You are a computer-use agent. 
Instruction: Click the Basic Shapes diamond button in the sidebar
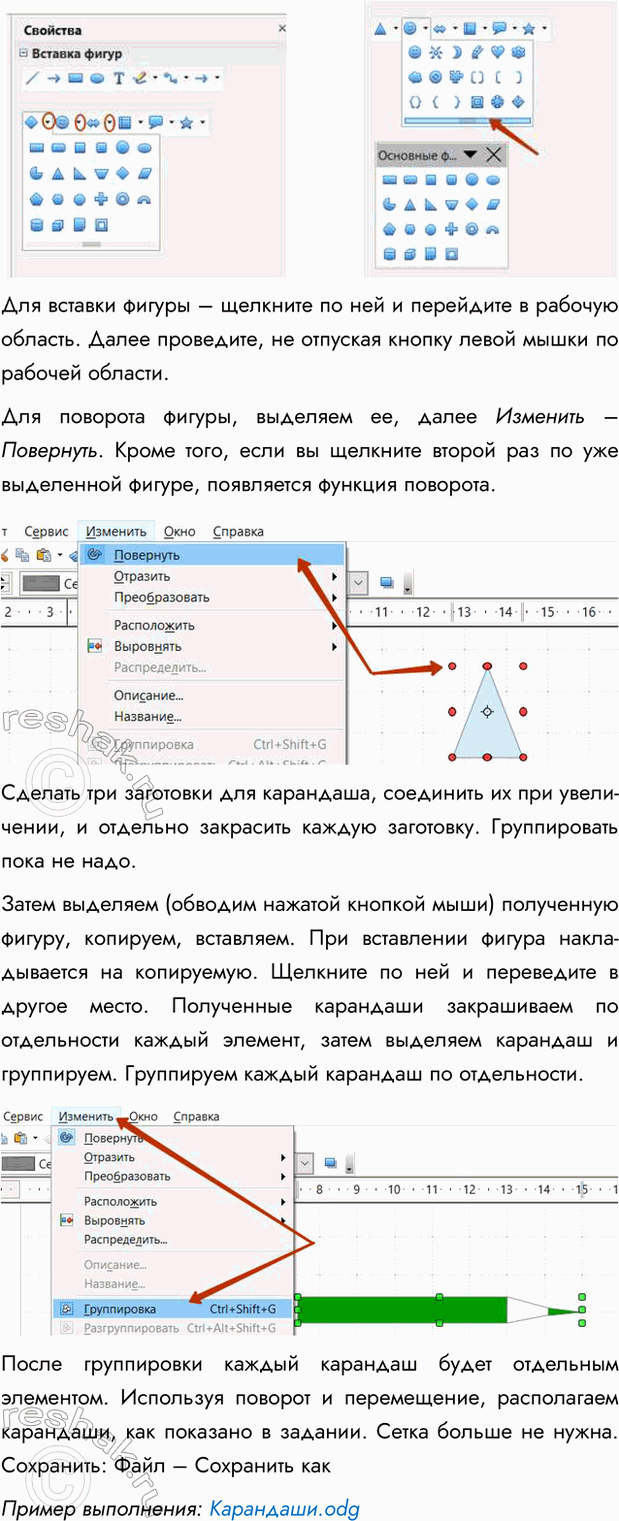pos(31,122)
